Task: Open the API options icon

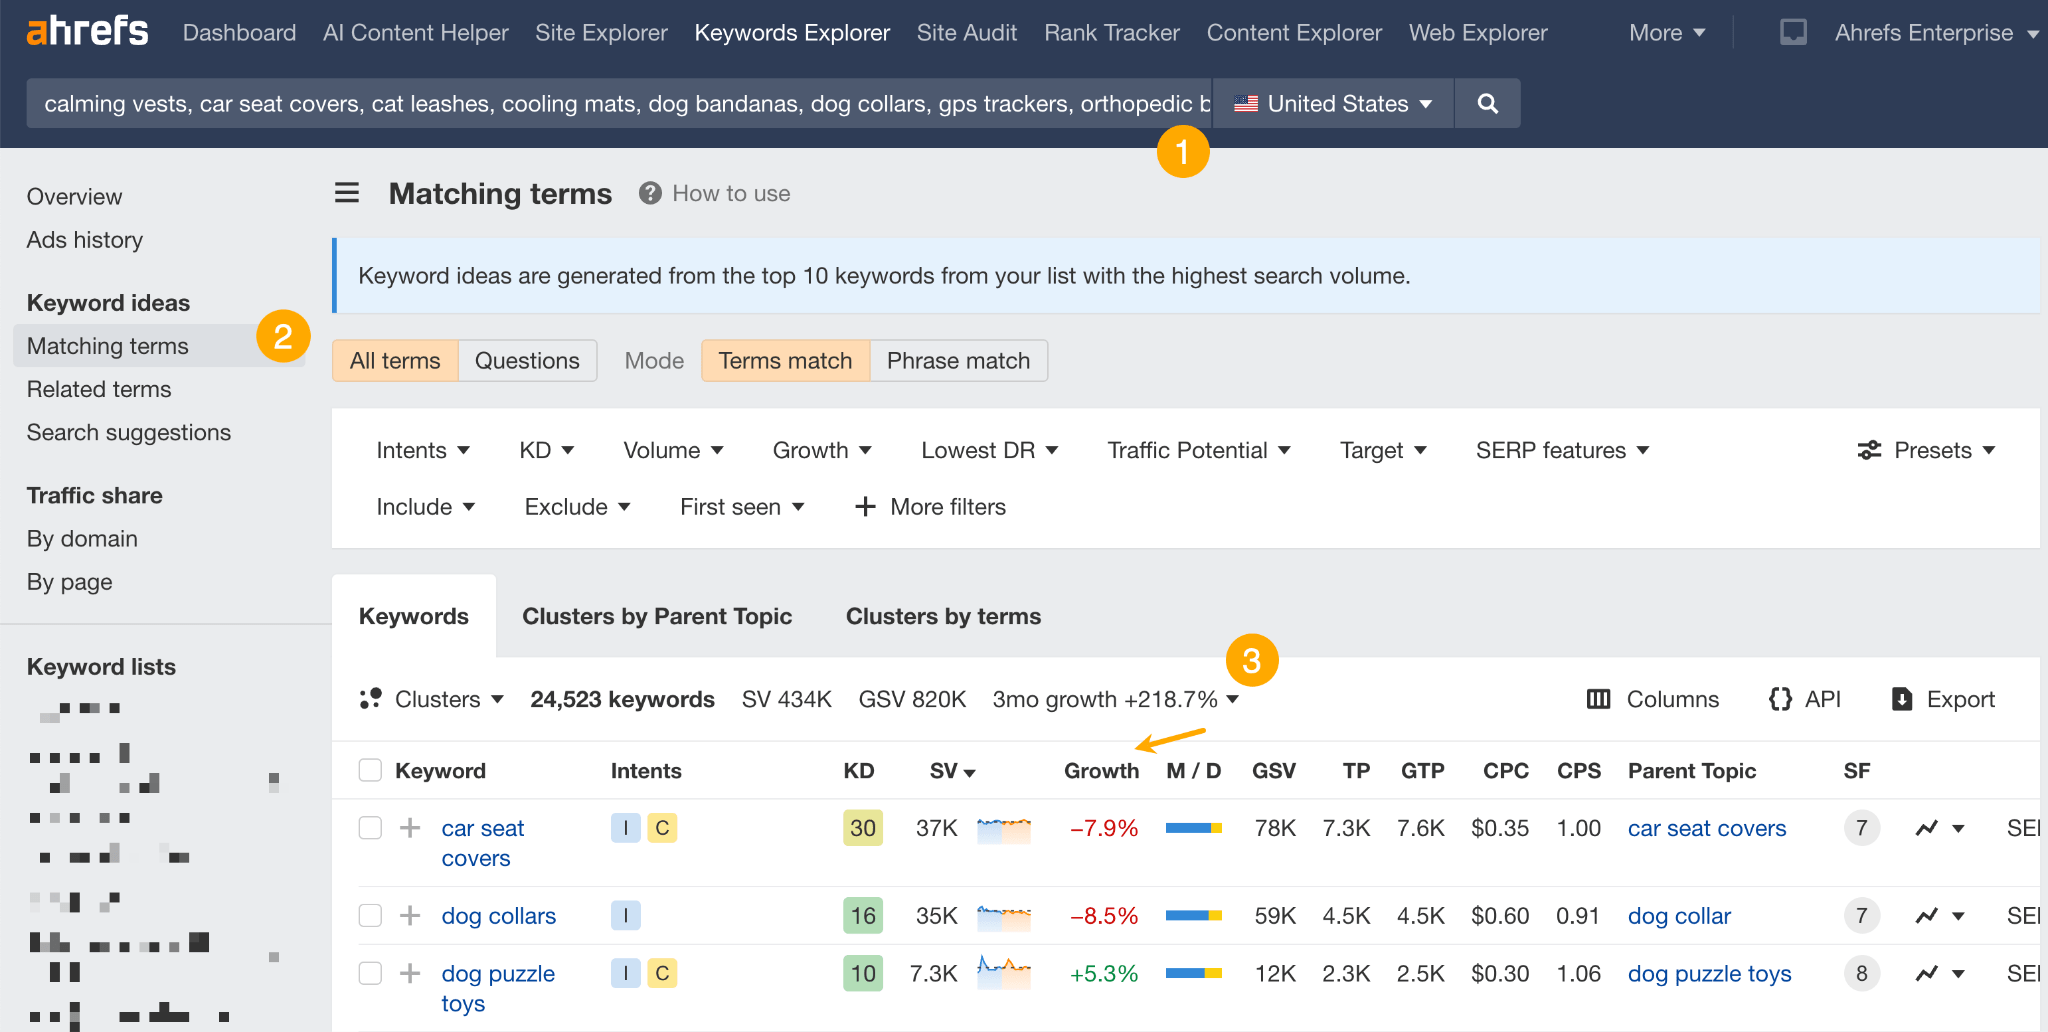Action: tap(1781, 699)
